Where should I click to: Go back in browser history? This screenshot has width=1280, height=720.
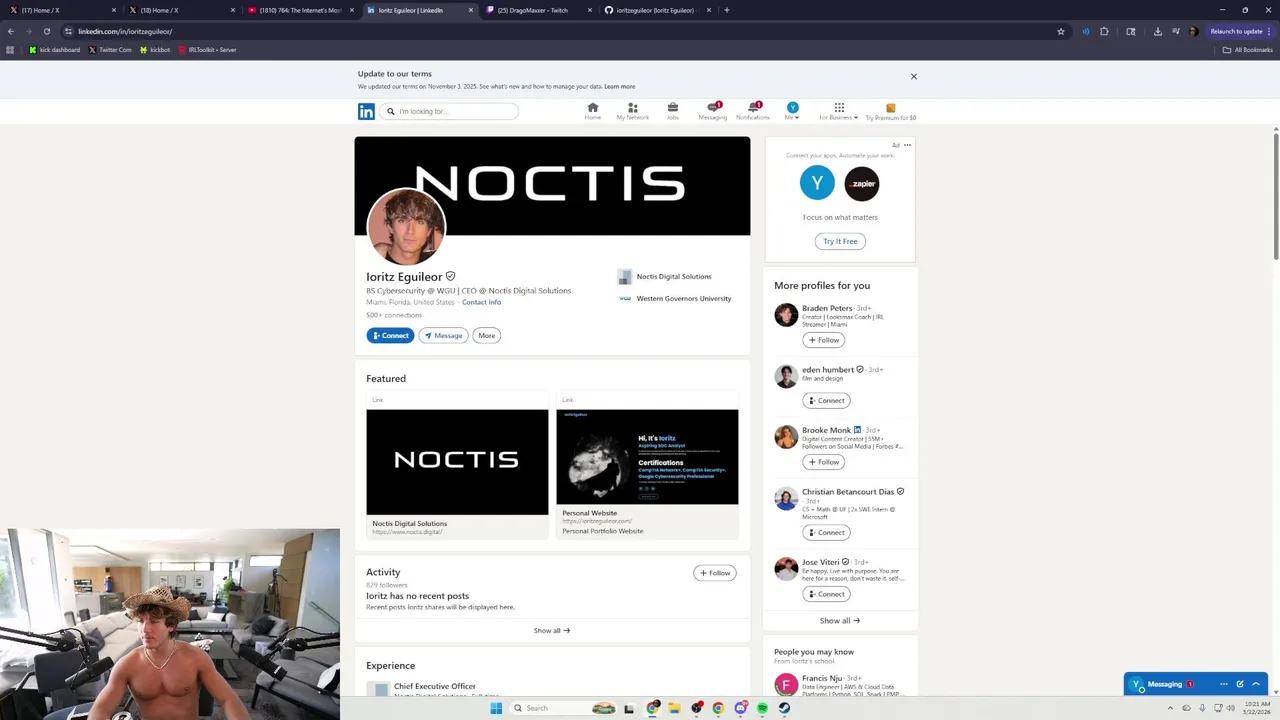pos(11,31)
